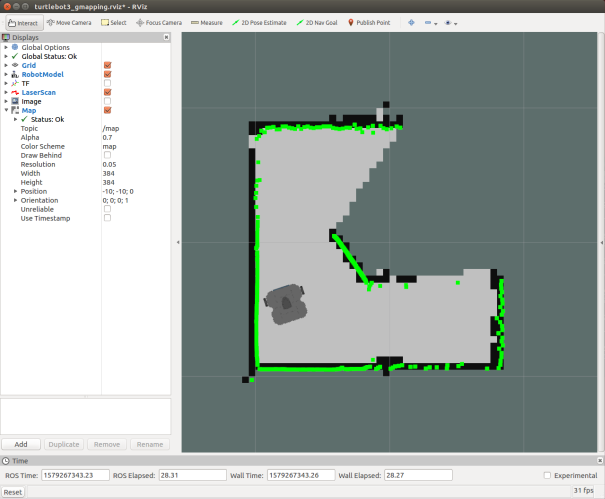Enable the Image display checkbox
This screenshot has height=499, width=605.
tap(107, 101)
